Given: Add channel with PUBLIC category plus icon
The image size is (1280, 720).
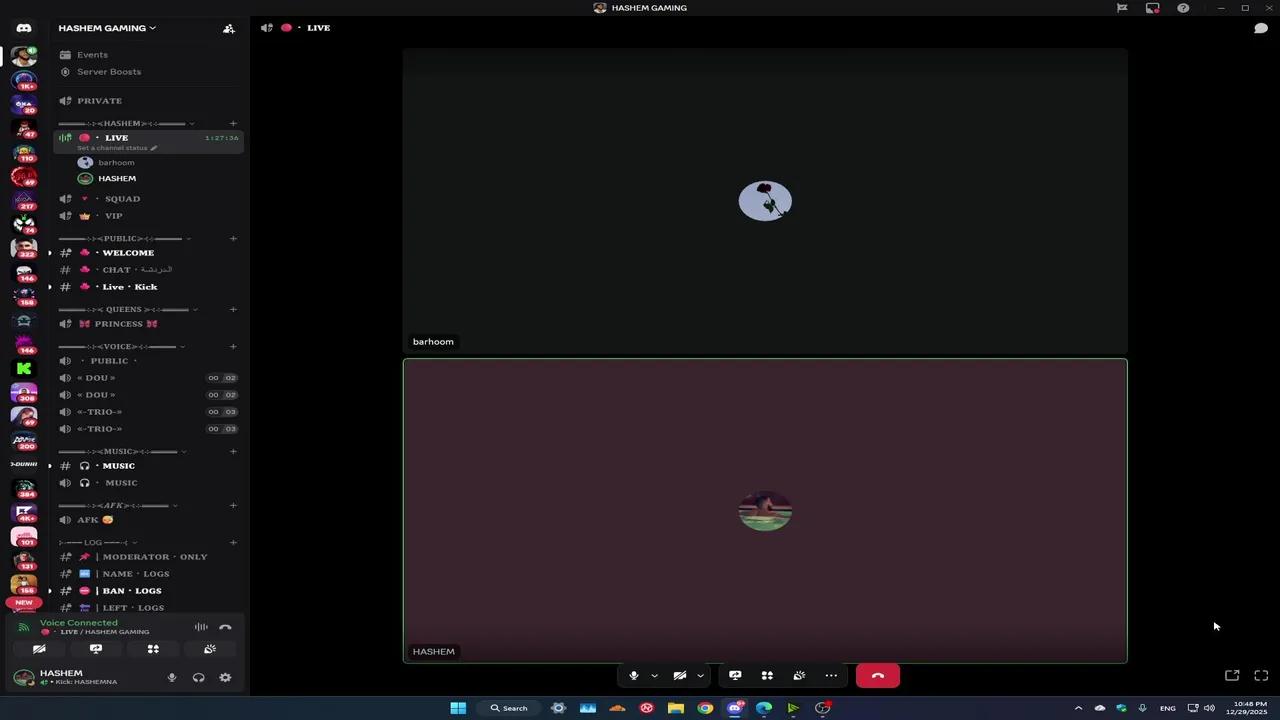Looking at the screenshot, I should click(233, 239).
